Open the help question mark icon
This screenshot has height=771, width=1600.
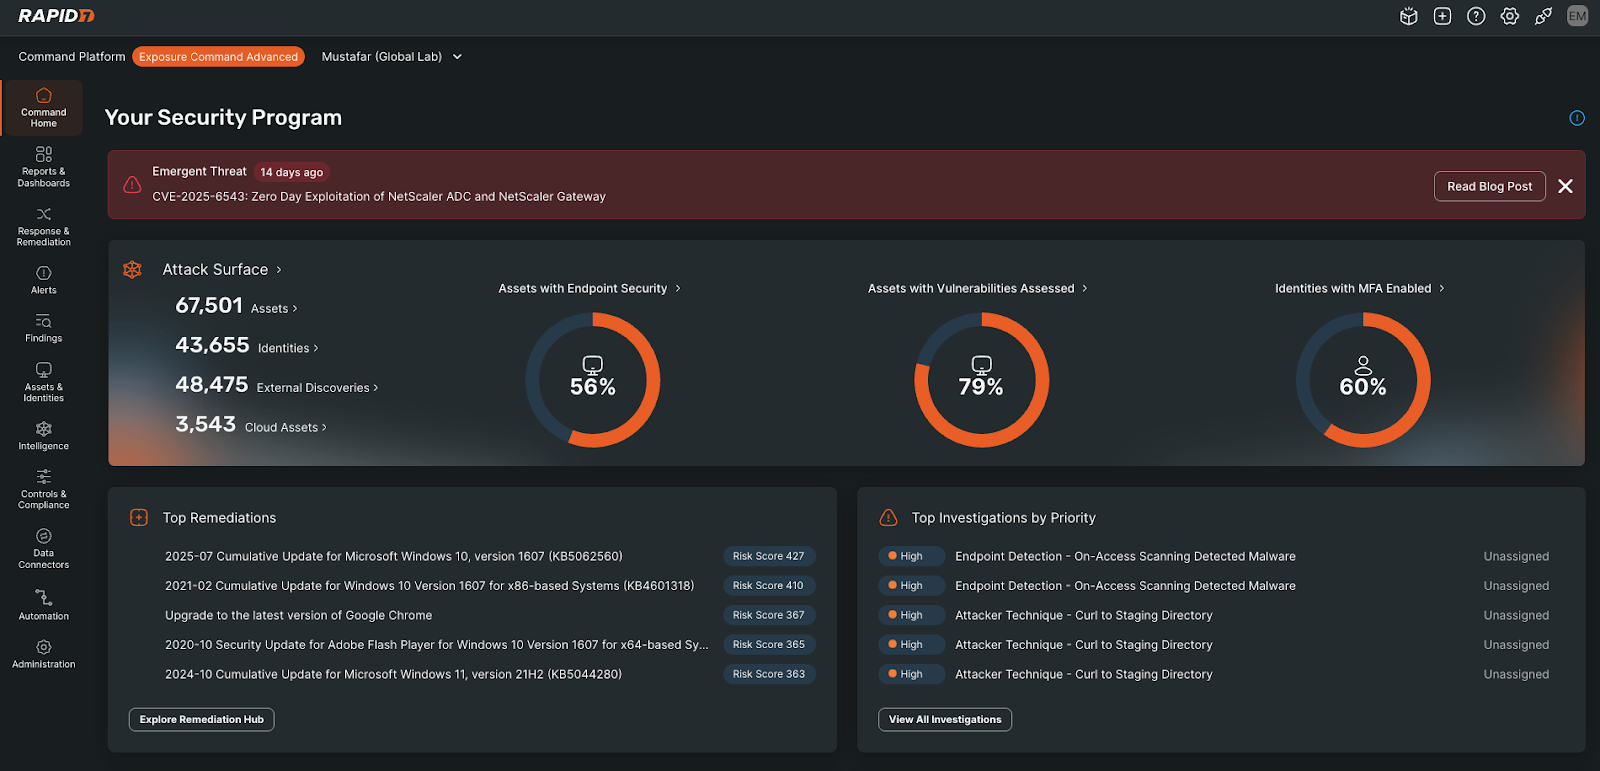pyautogui.click(x=1476, y=16)
